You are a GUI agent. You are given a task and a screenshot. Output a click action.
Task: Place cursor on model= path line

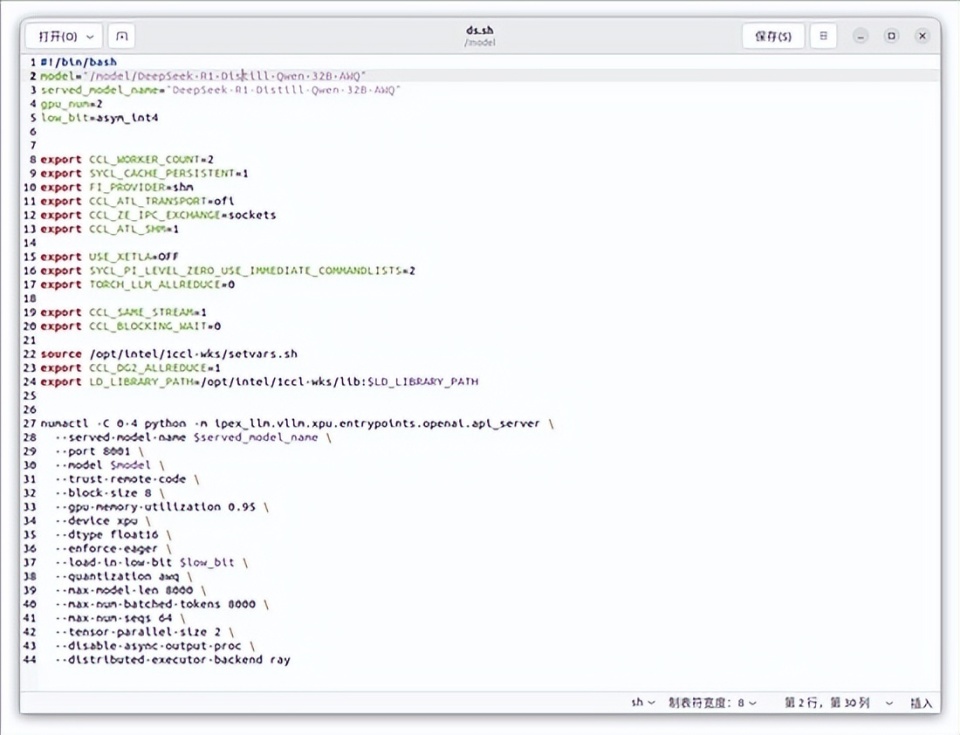pos(203,76)
